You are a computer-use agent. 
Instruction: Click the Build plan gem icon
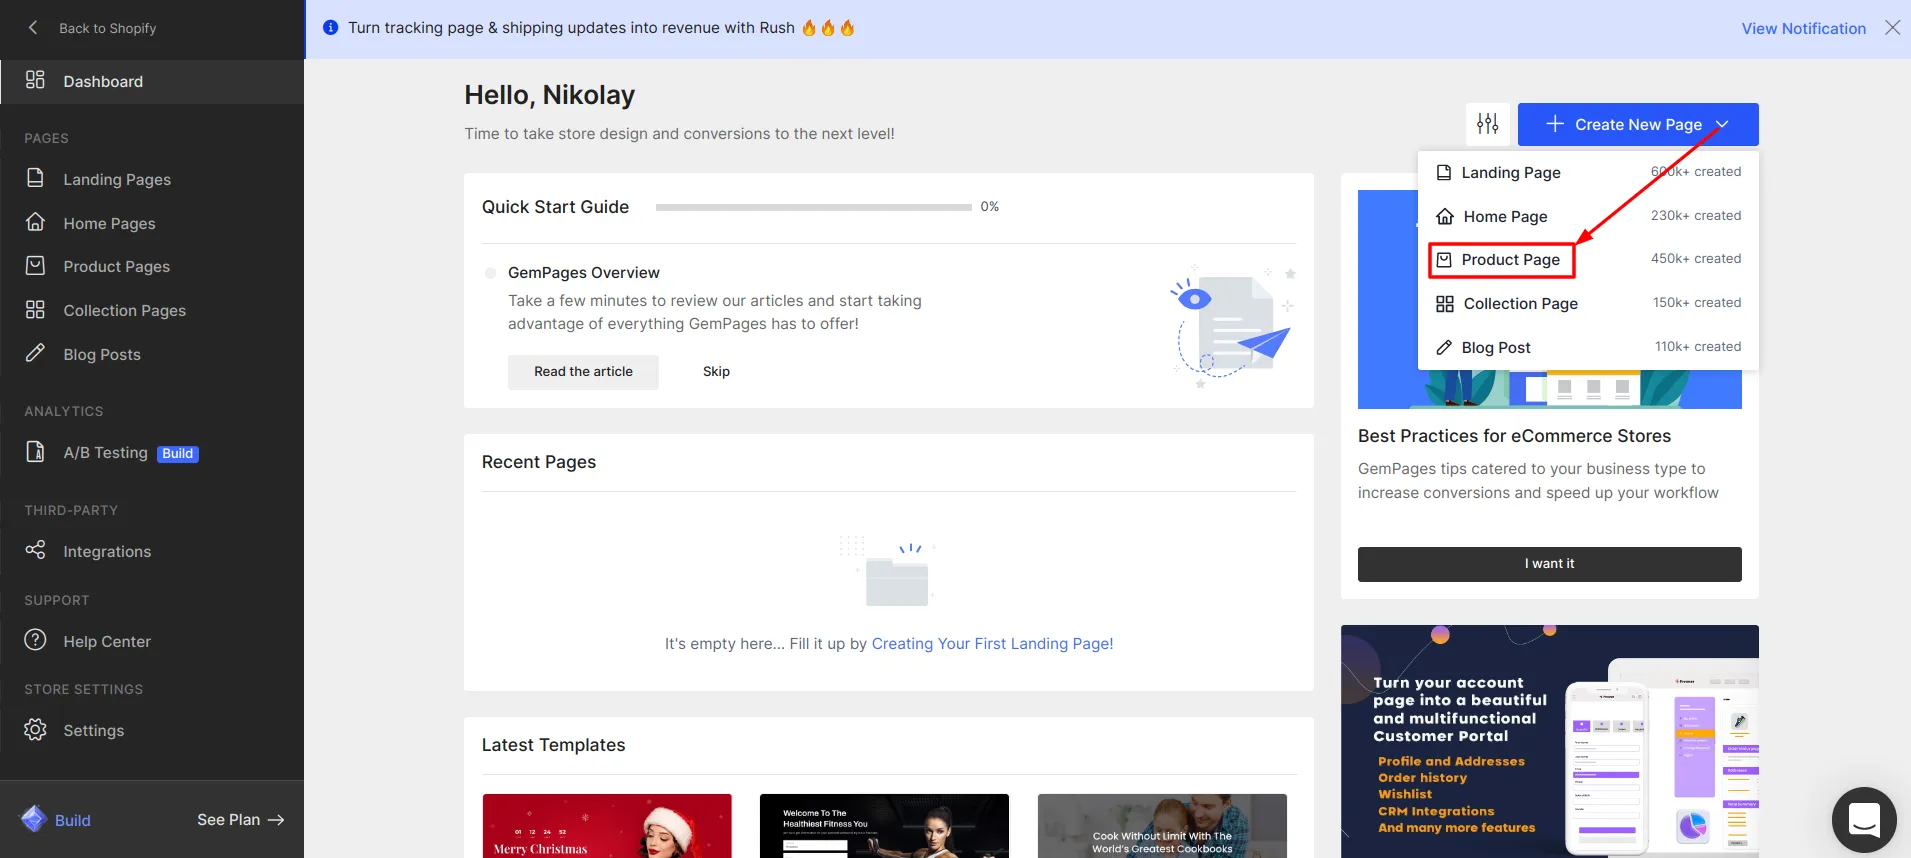(x=33, y=819)
